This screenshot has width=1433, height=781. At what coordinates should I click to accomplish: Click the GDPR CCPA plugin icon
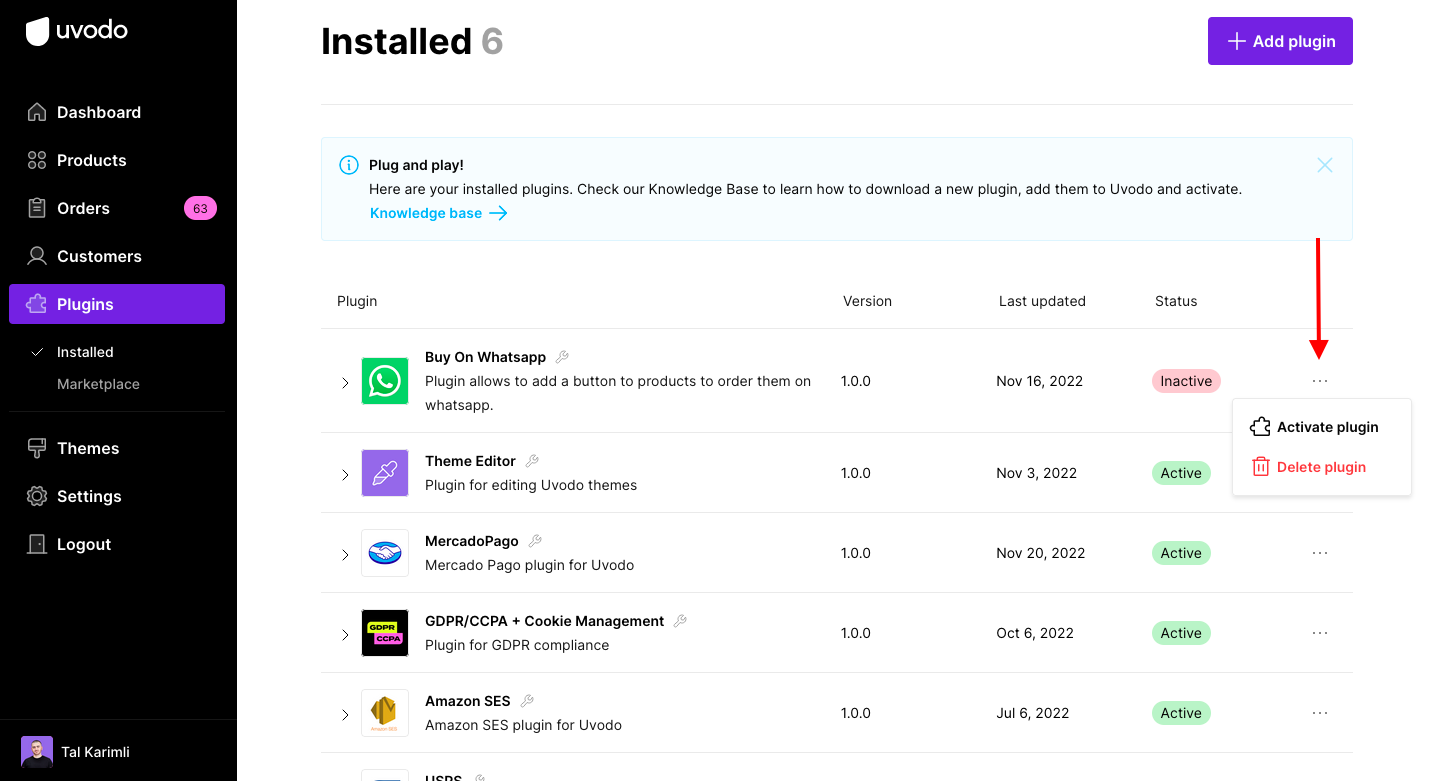point(385,633)
